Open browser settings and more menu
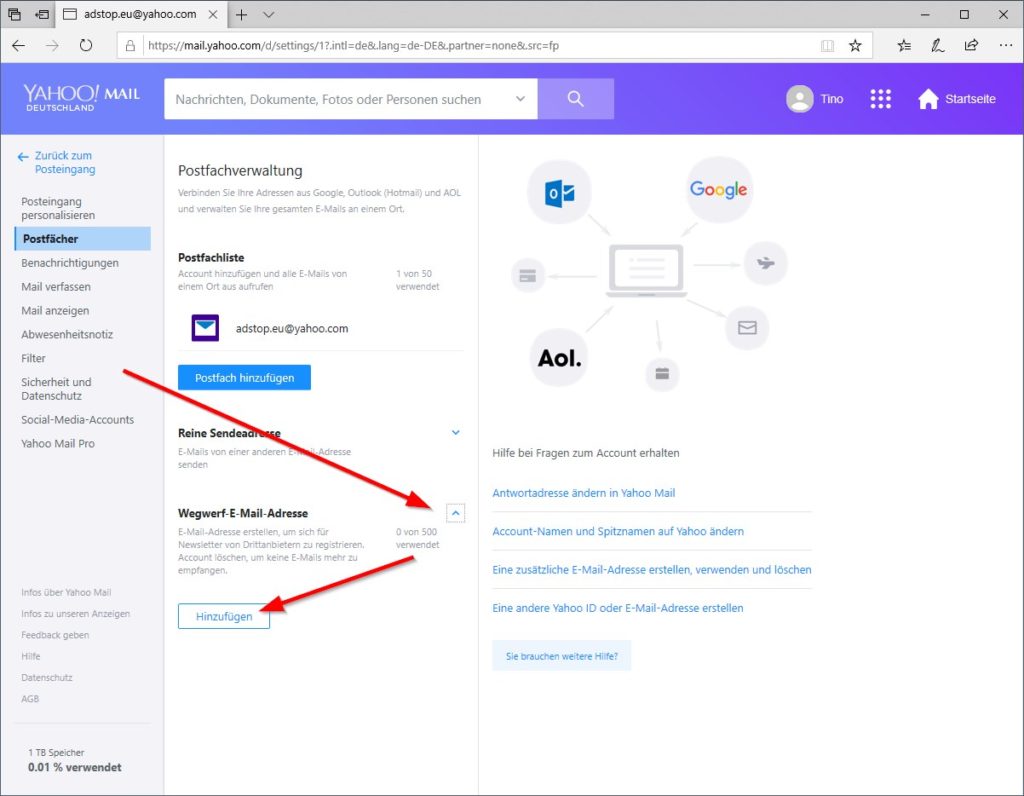The image size is (1024, 796). (1006, 45)
